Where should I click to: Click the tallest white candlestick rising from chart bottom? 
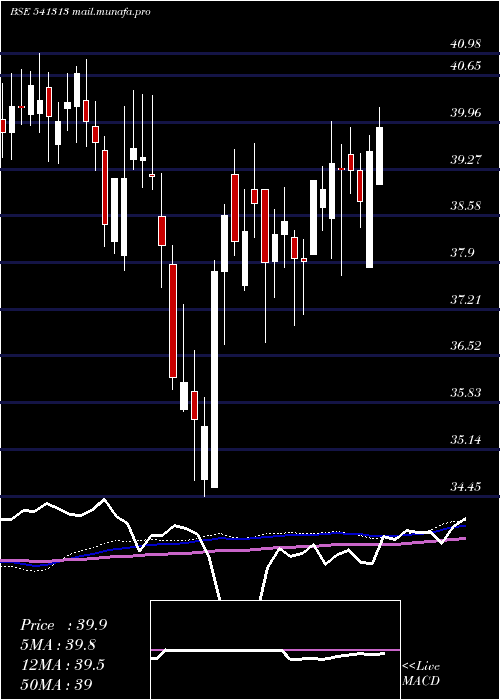pos(215,379)
